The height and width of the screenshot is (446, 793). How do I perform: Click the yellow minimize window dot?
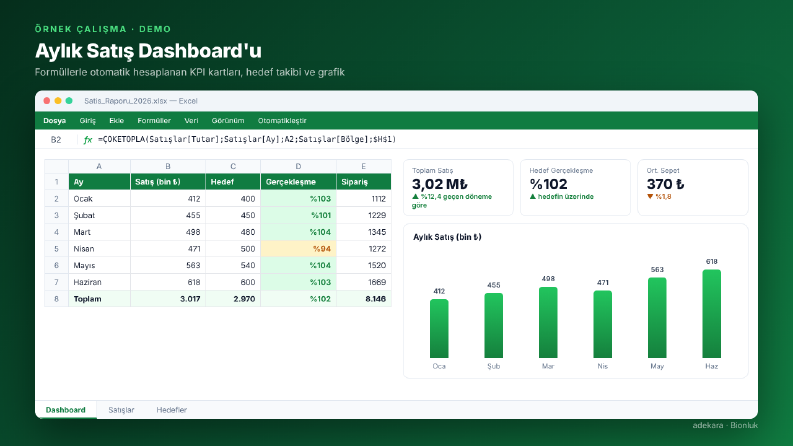(58, 101)
